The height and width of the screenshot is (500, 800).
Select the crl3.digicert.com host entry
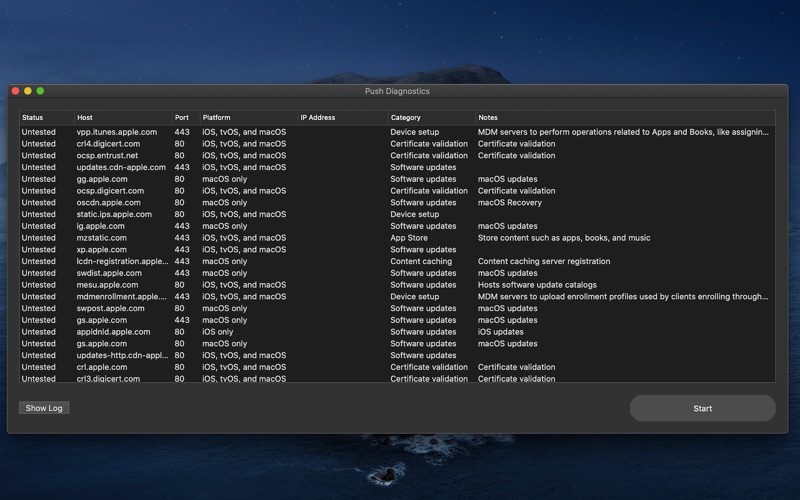click(108, 379)
